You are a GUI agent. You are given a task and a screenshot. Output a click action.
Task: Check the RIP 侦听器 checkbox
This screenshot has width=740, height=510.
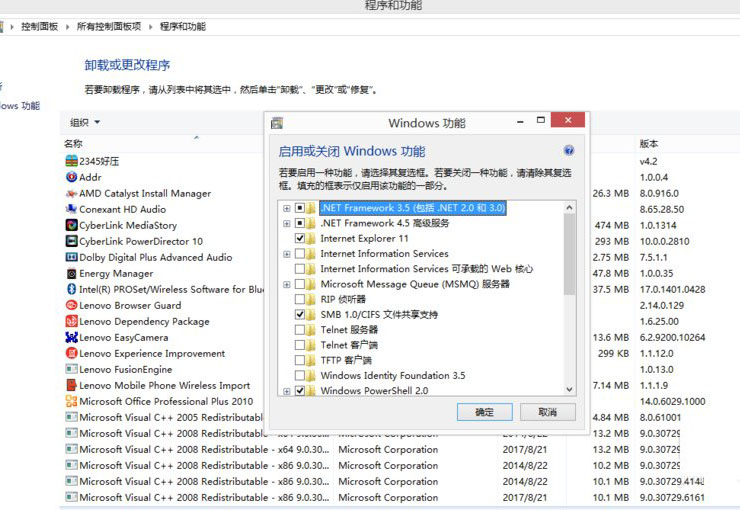tap(300, 299)
